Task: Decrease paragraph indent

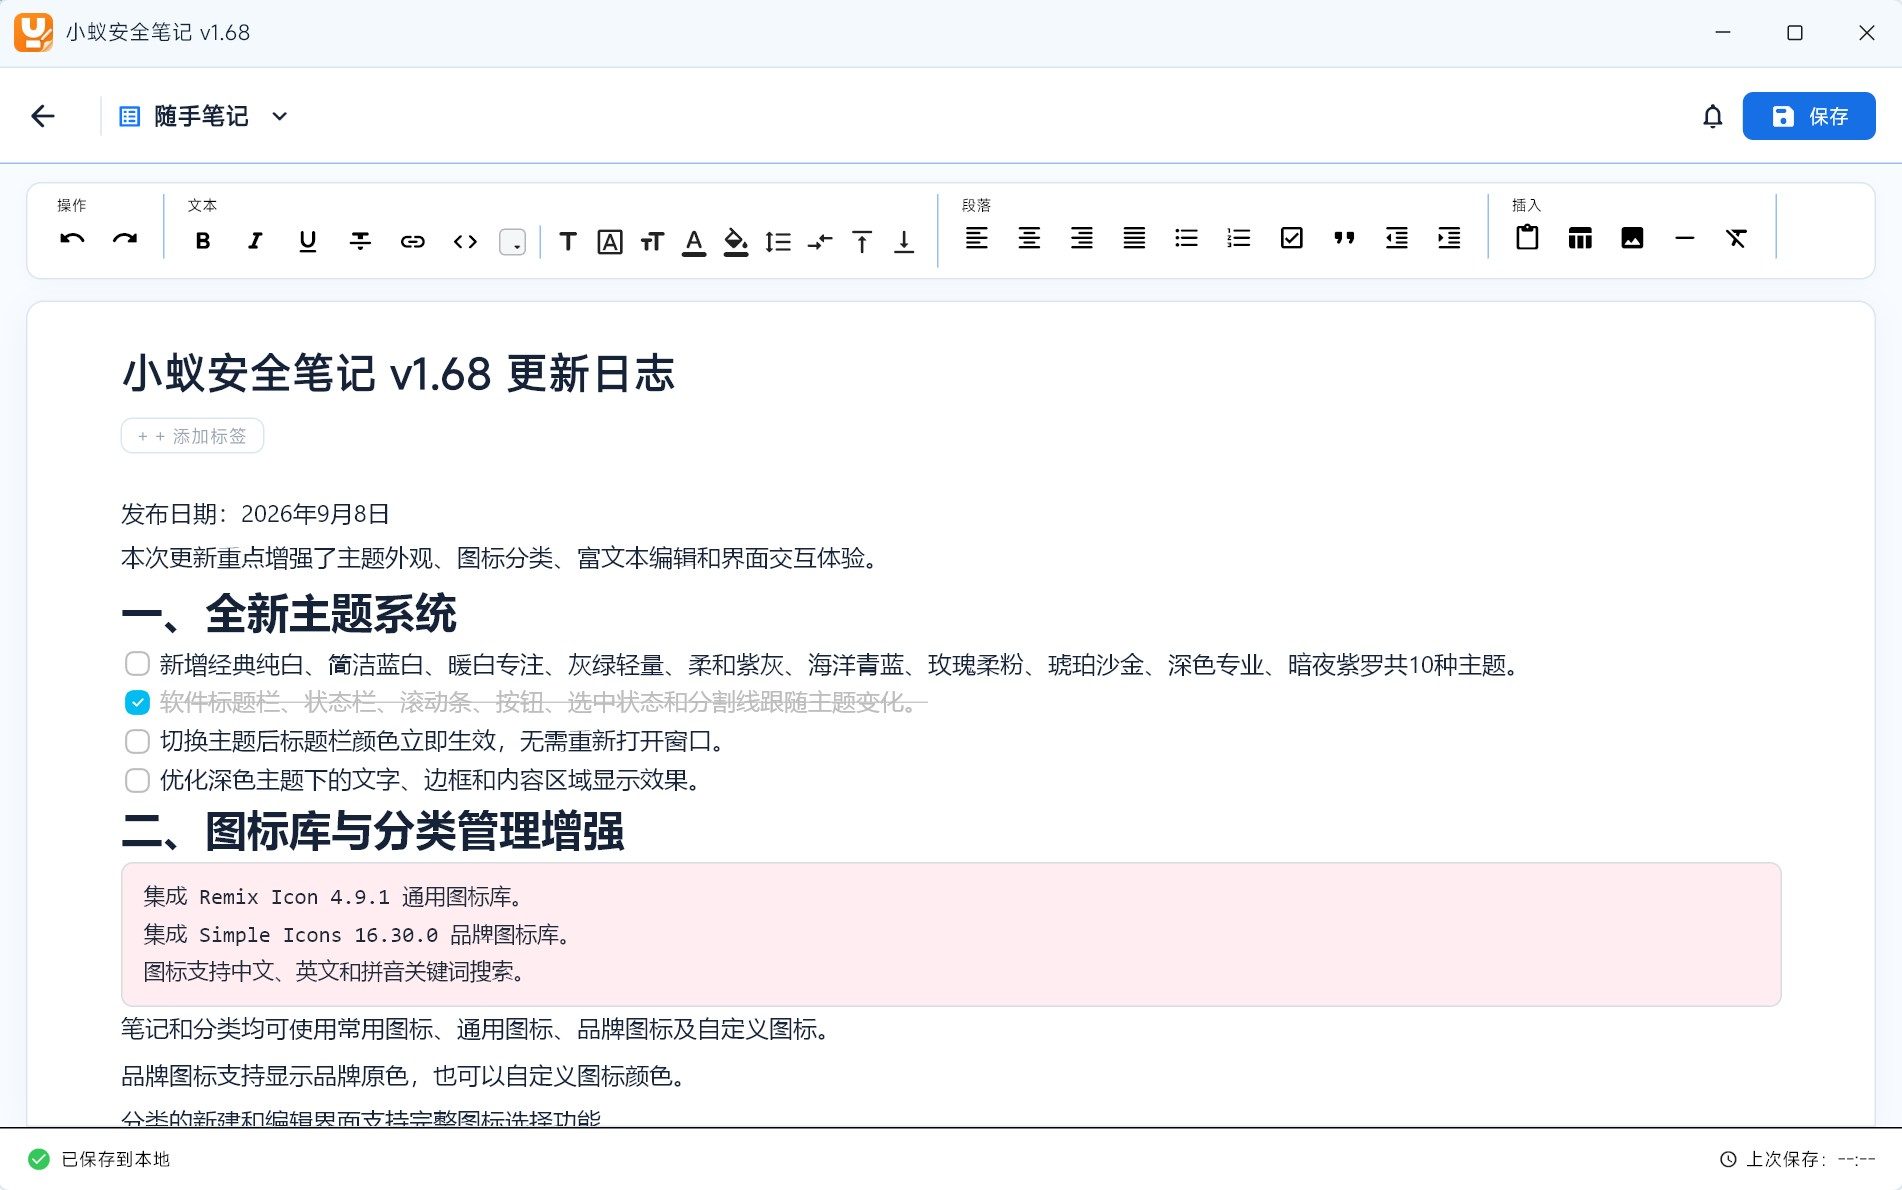Action: 1397,238
